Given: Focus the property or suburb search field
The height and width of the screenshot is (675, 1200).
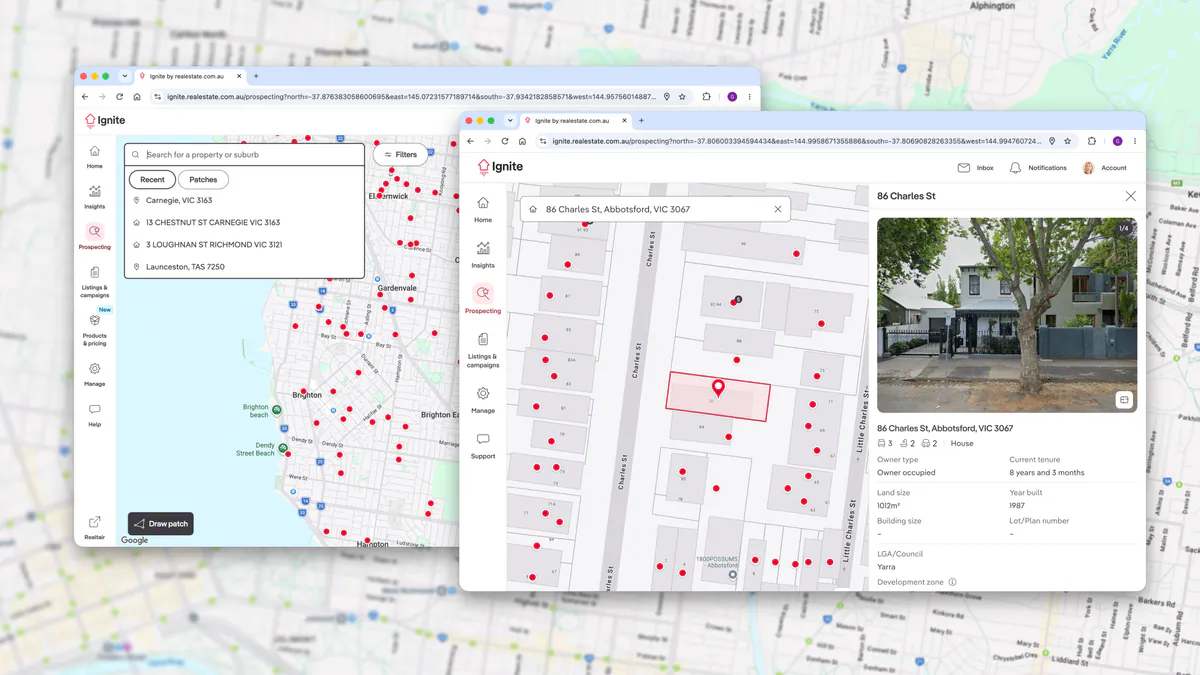Looking at the screenshot, I should (x=245, y=155).
